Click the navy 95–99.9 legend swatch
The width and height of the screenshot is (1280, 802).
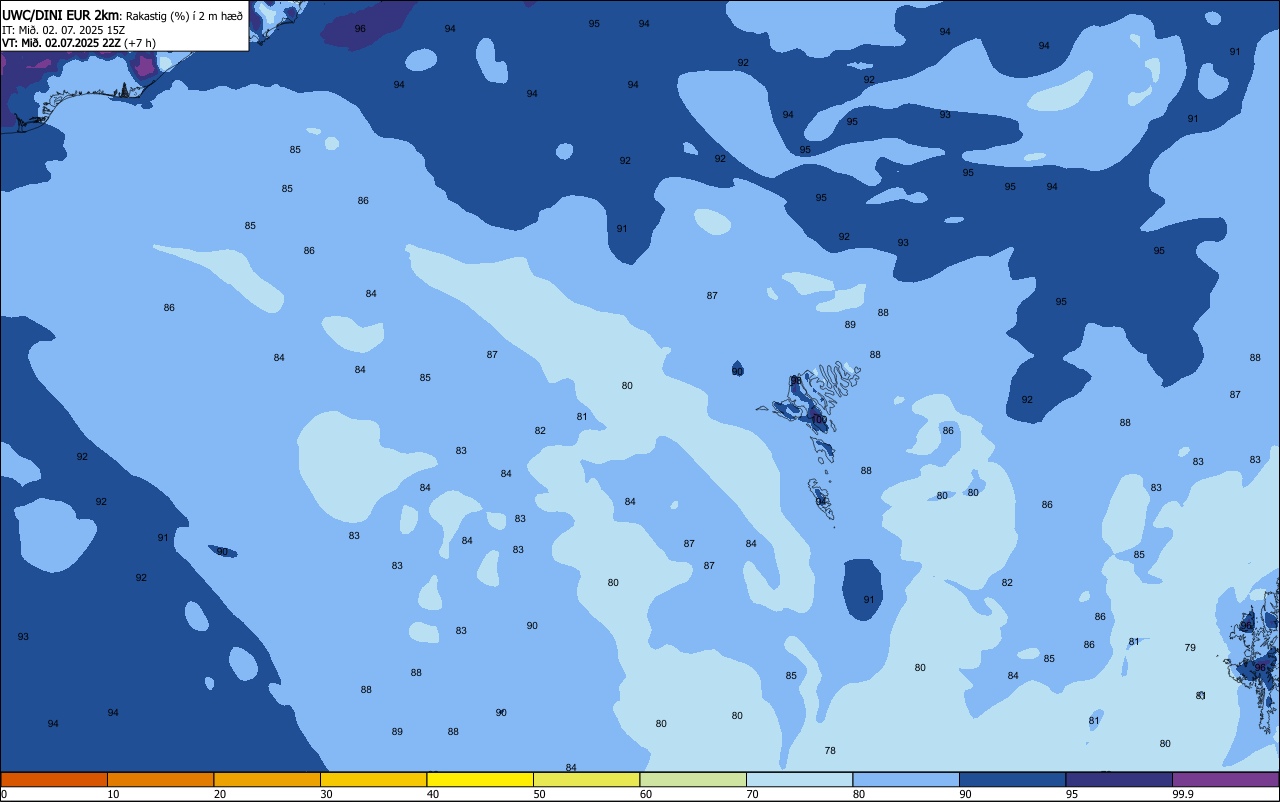(x=1119, y=779)
